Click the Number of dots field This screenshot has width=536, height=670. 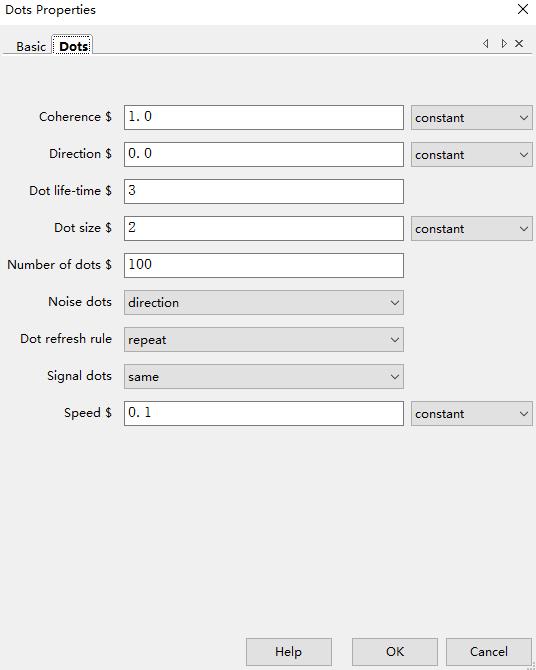[x=264, y=265]
